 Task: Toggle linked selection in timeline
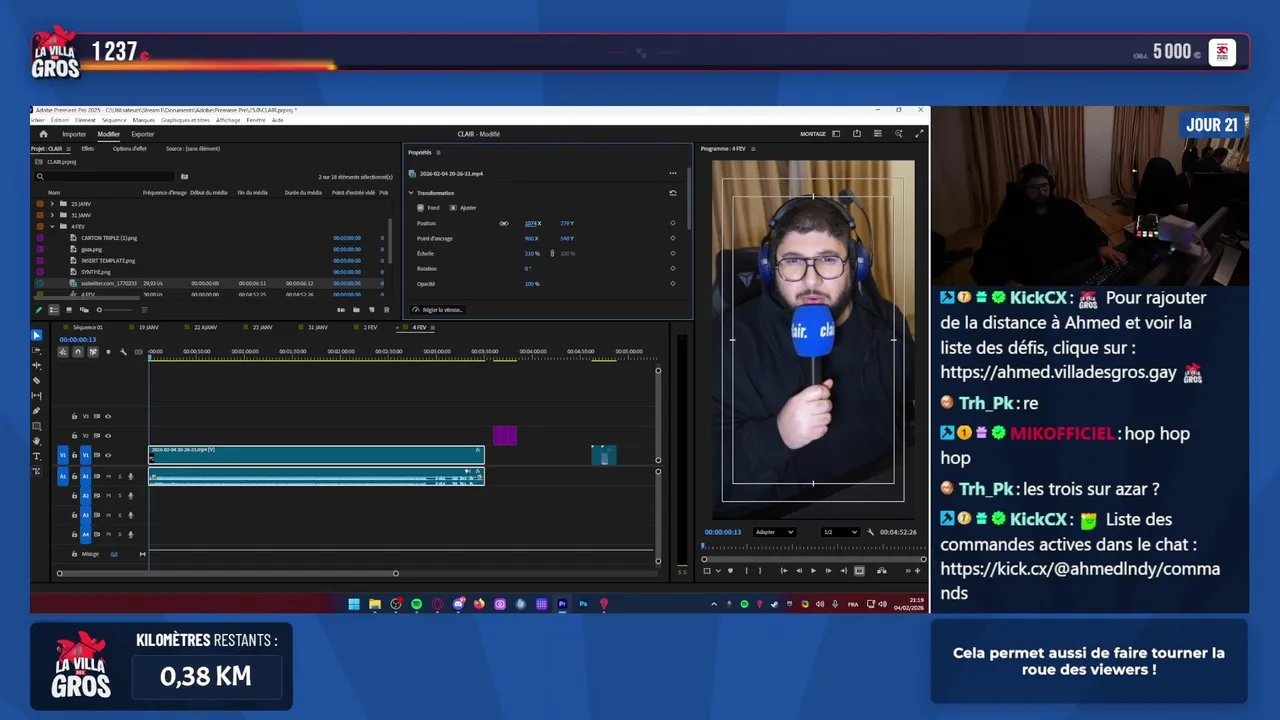point(93,352)
